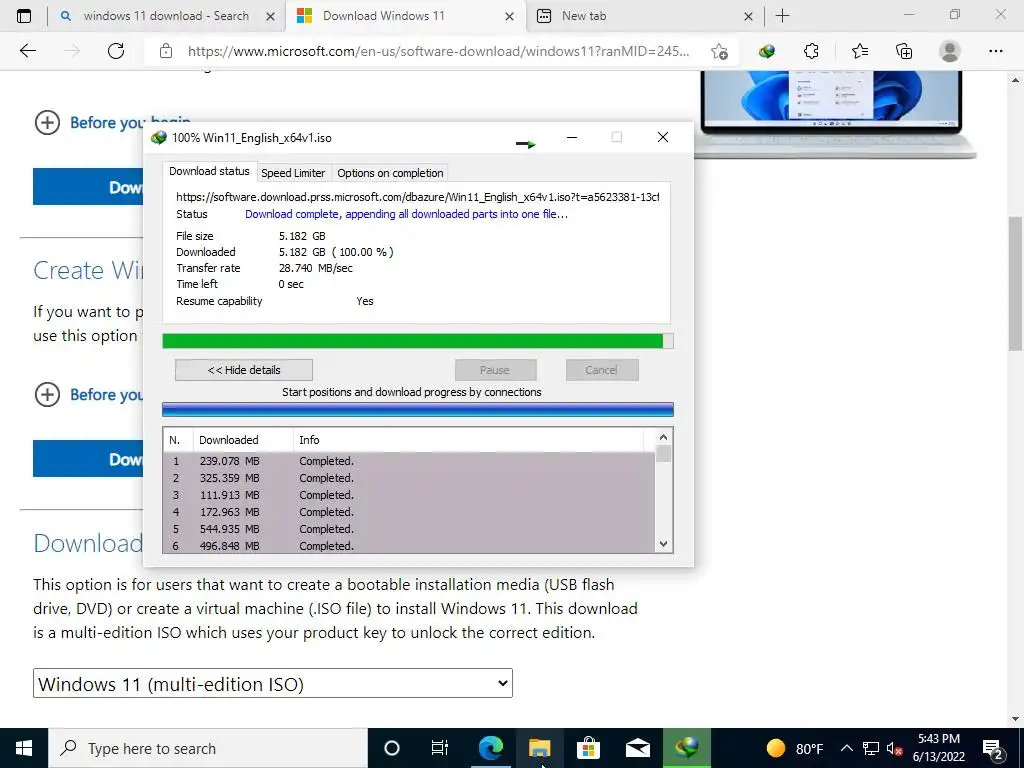Click the green download progress bar

click(417, 341)
